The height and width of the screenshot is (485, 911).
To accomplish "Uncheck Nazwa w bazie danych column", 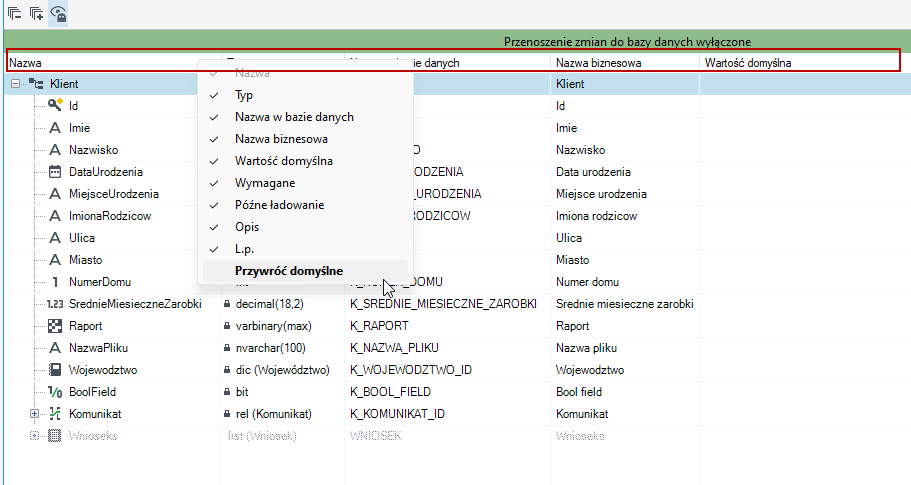I will 305,117.
